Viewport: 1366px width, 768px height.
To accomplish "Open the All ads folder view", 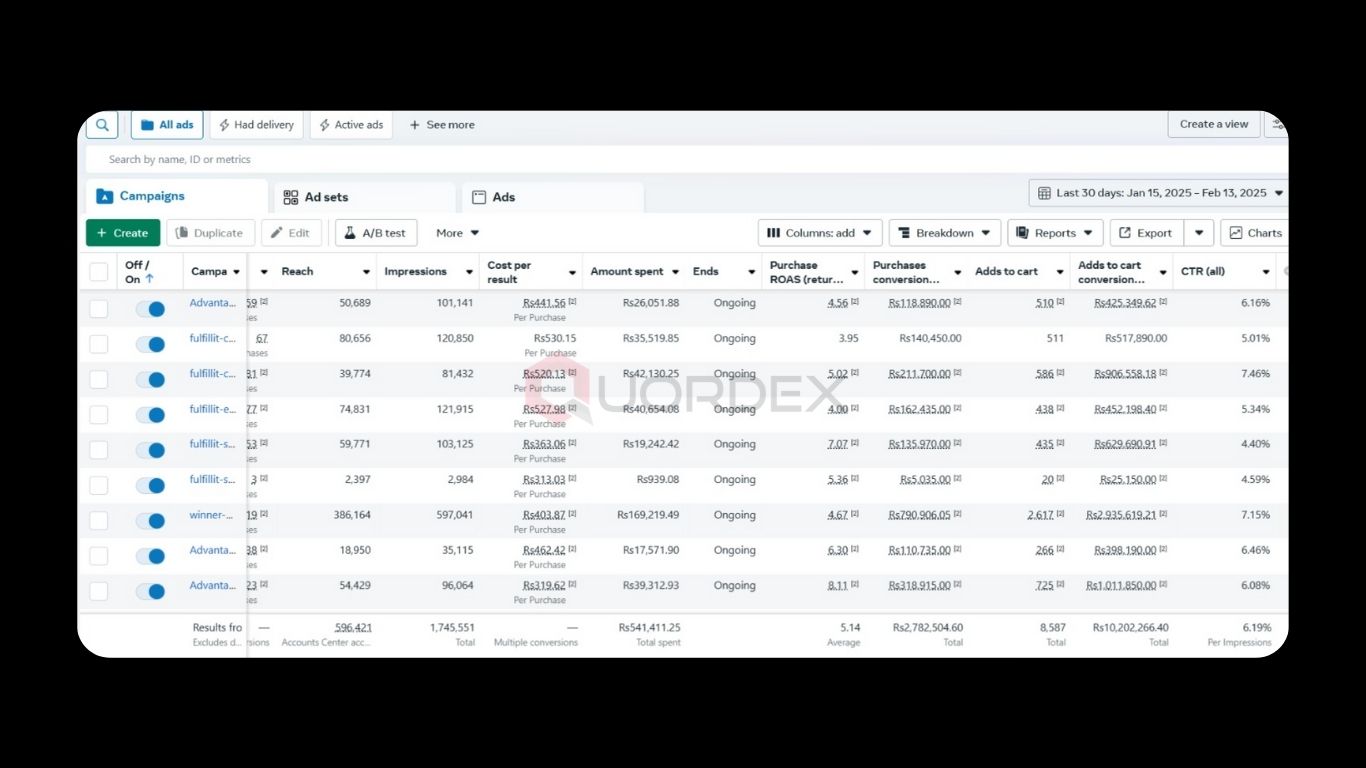I will (167, 125).
